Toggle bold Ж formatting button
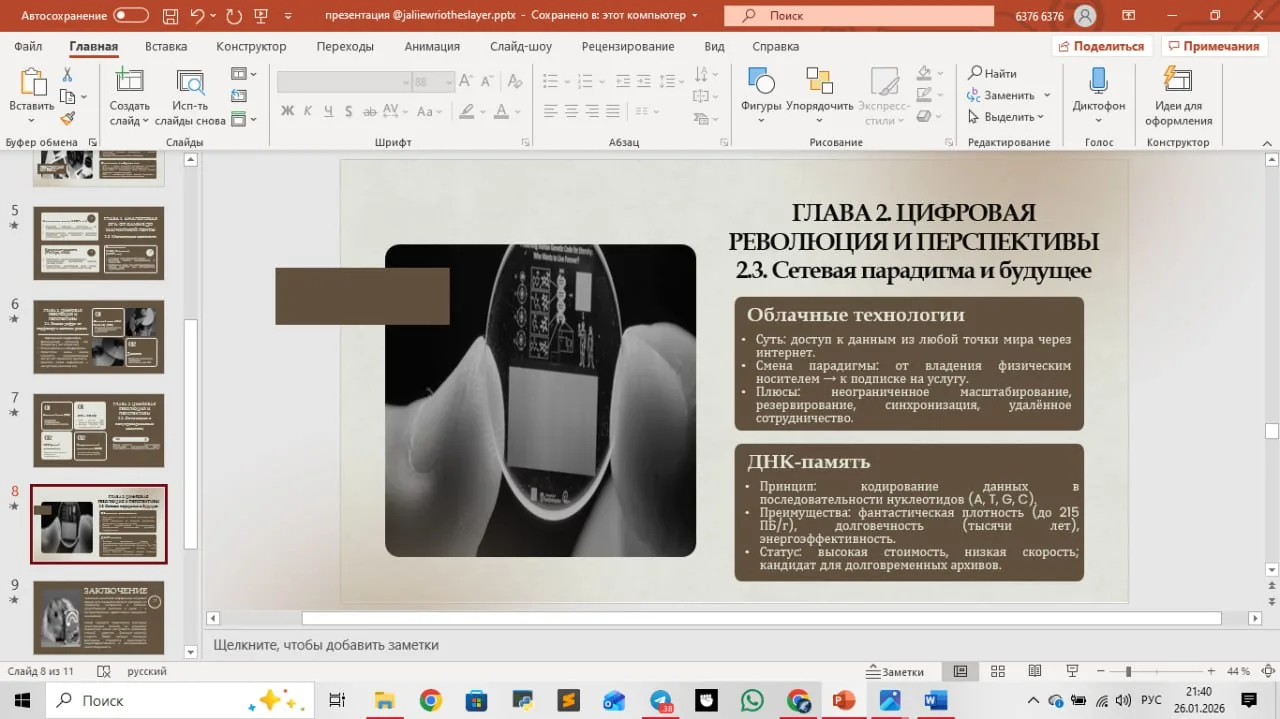This screenshot has width=1280, height=719. [x=288, y=111]
